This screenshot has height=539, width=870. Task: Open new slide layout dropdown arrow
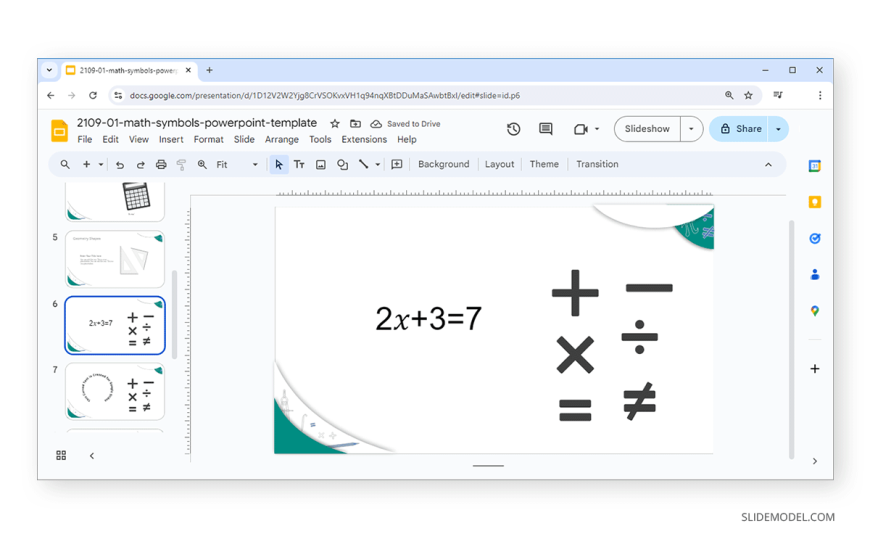100,164
